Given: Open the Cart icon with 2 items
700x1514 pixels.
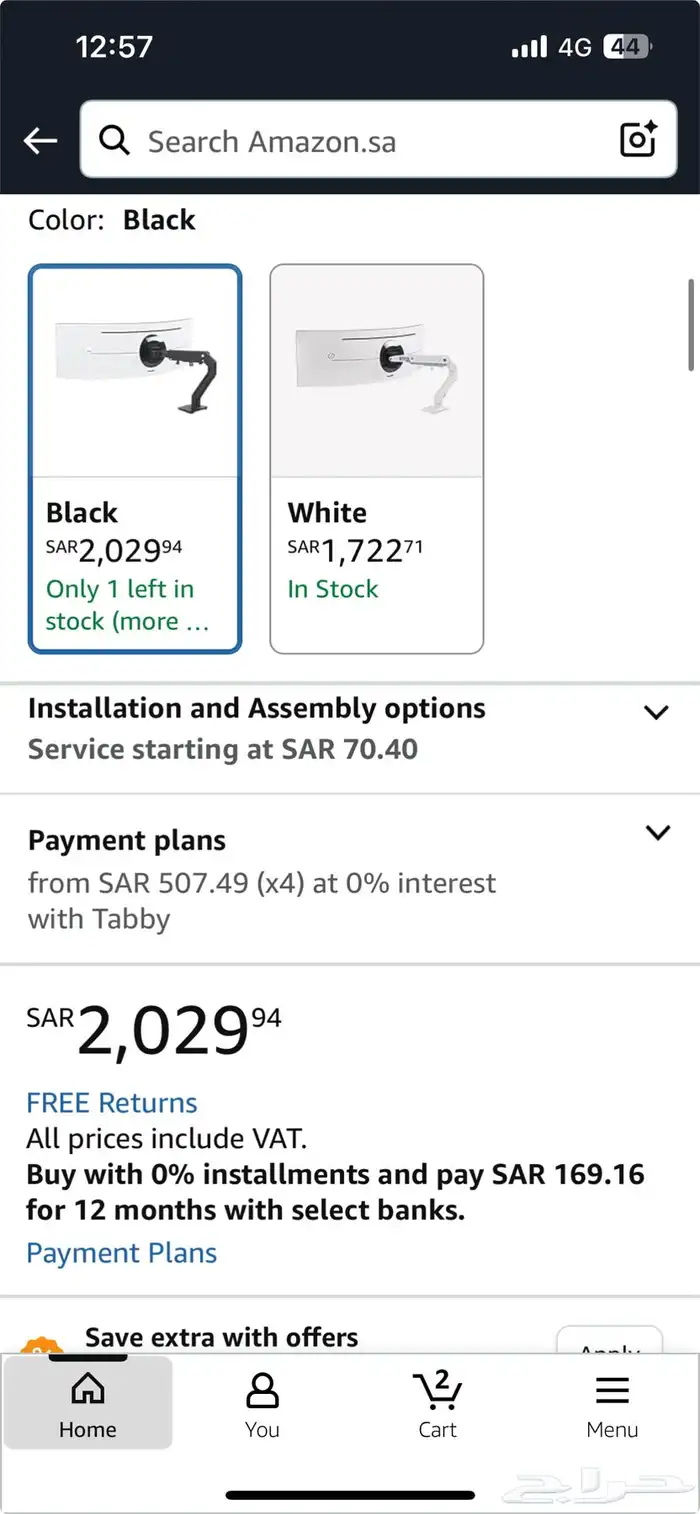Looking at the screenshot, I should pos(437,1391).
